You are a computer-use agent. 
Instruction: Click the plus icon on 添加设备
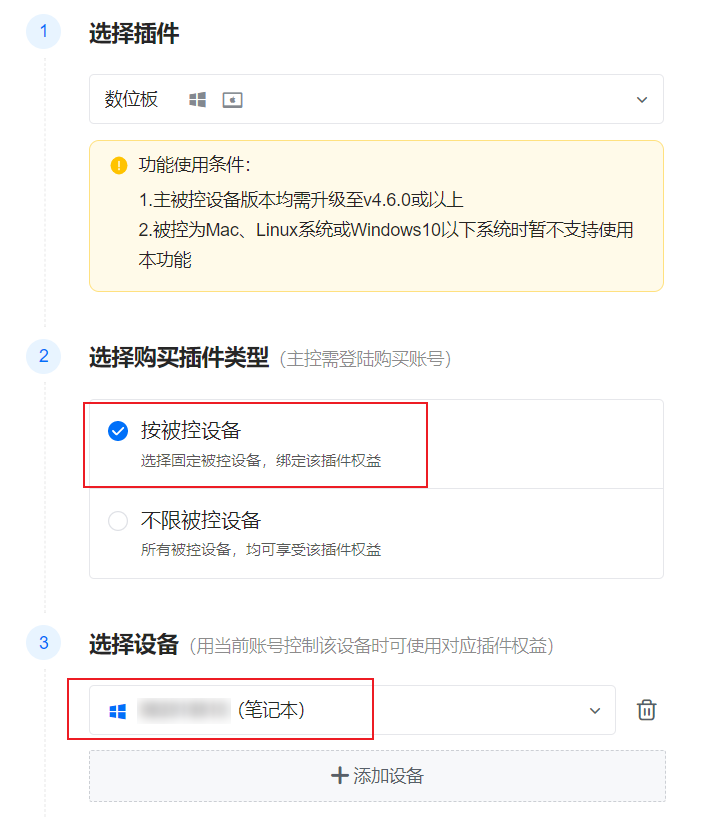(340, 776)
